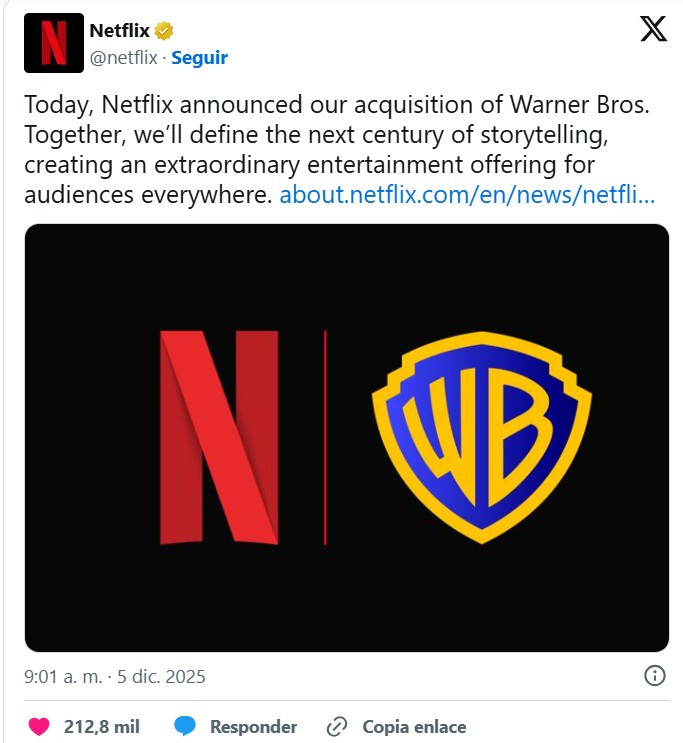
Task: Click the Netflix profile avatar
Action: (x=53, y=42)
